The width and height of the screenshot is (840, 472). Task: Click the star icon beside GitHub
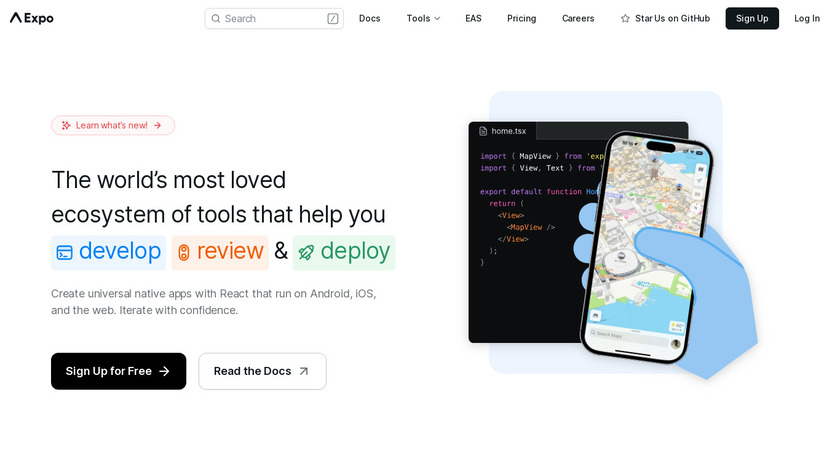point(625,19)
